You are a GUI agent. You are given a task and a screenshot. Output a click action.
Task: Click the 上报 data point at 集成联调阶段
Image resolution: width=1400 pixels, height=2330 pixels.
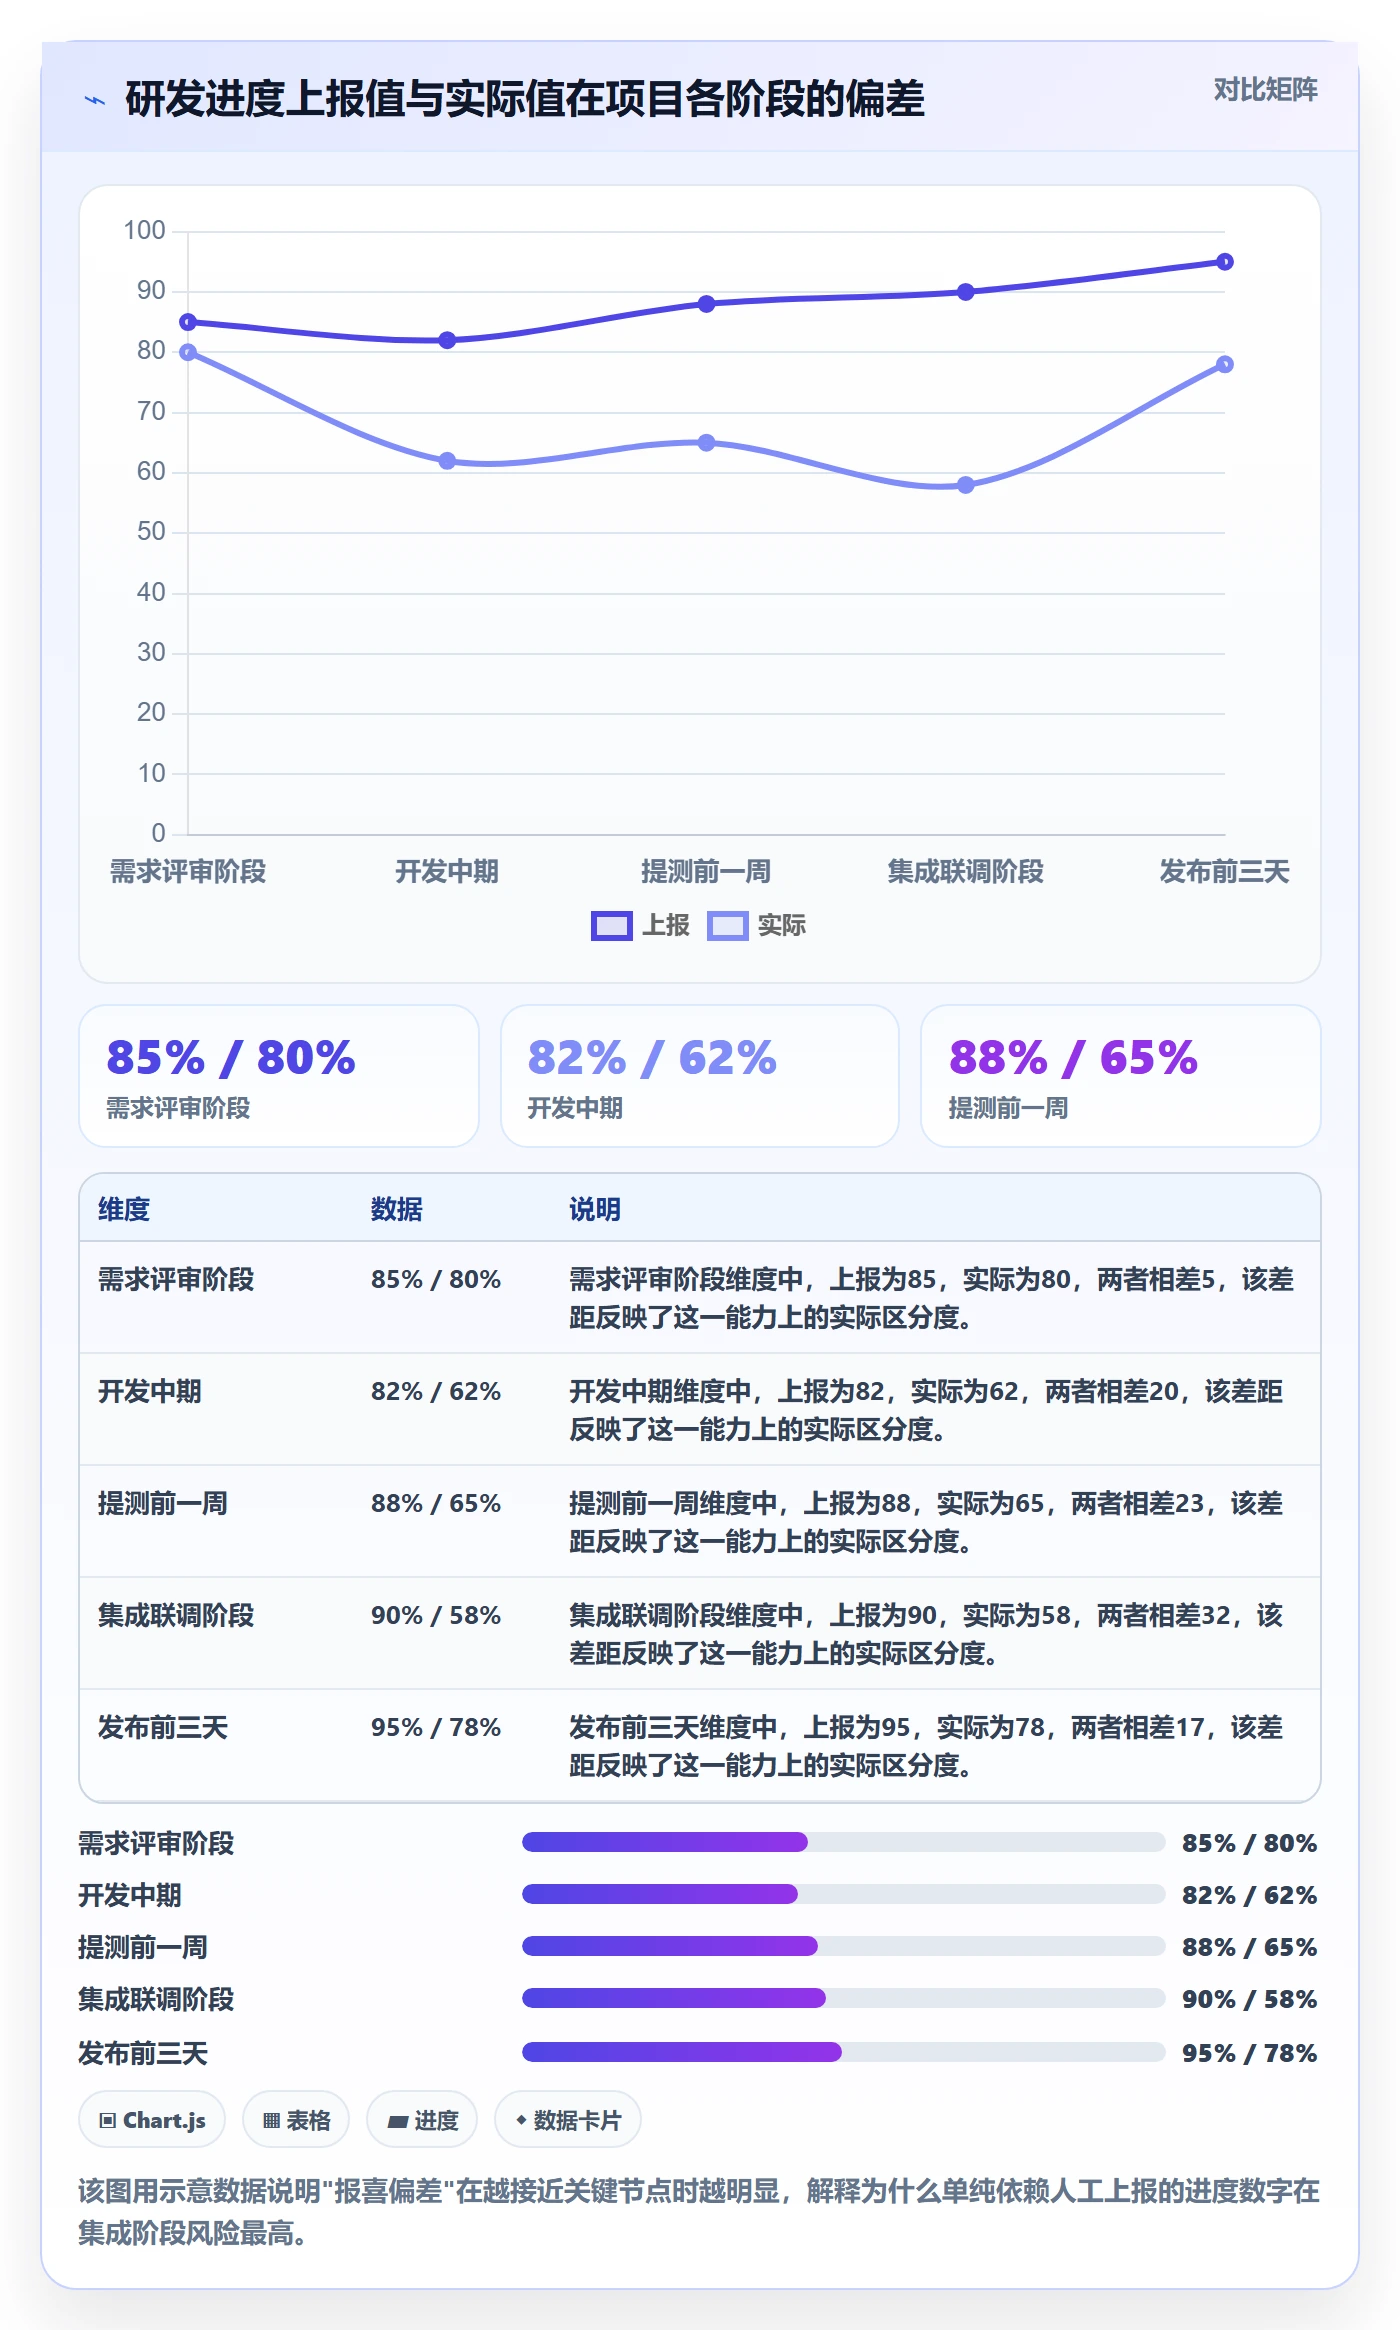(965, 292)
